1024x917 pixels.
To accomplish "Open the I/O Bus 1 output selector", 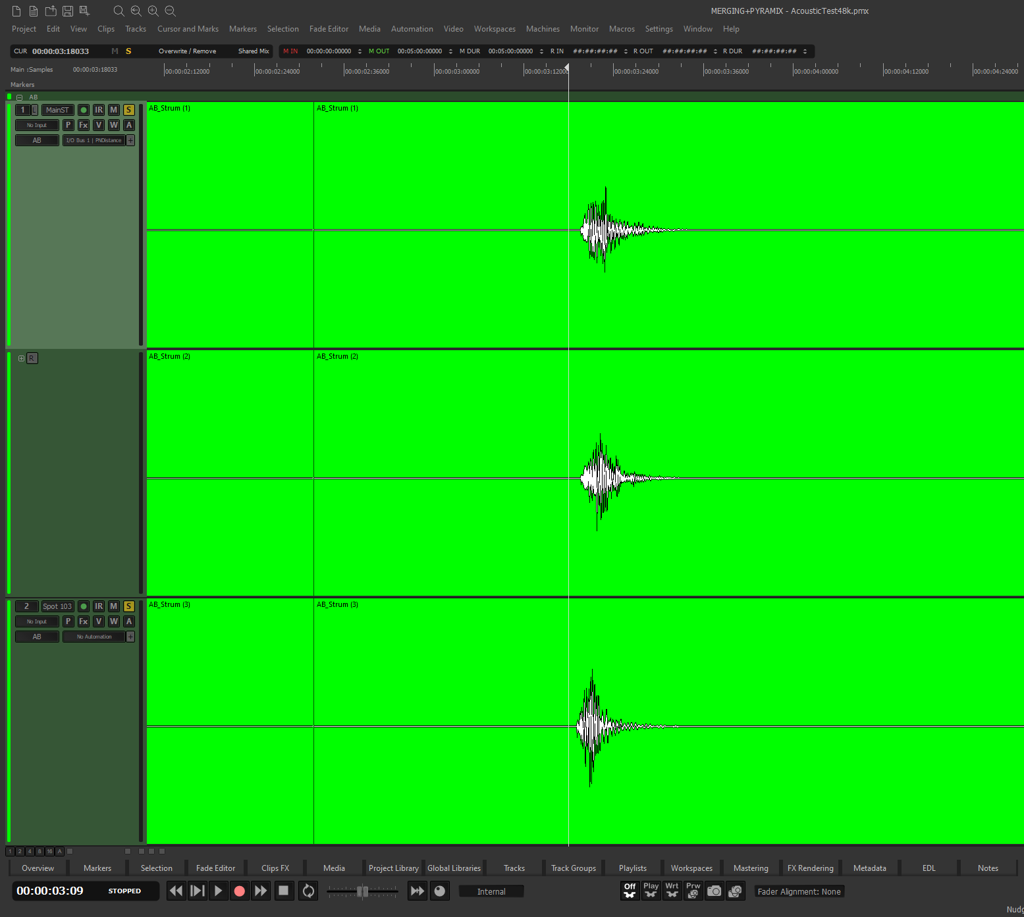I will (93, 140).
